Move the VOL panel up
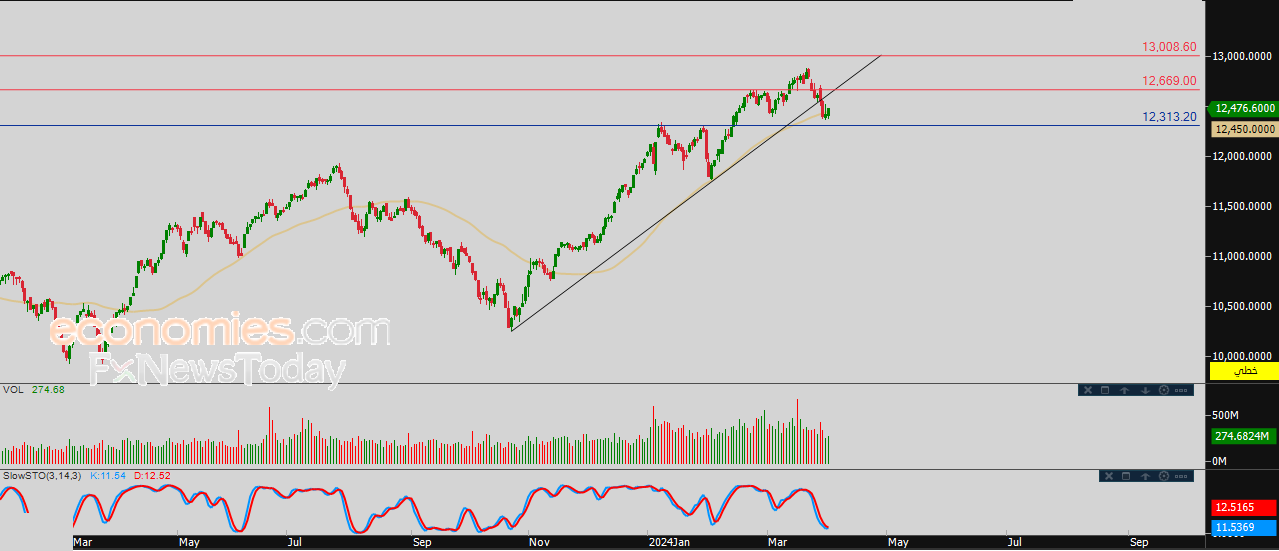This screenshot has width=1279, height=551. click(x=1124, y=390)
